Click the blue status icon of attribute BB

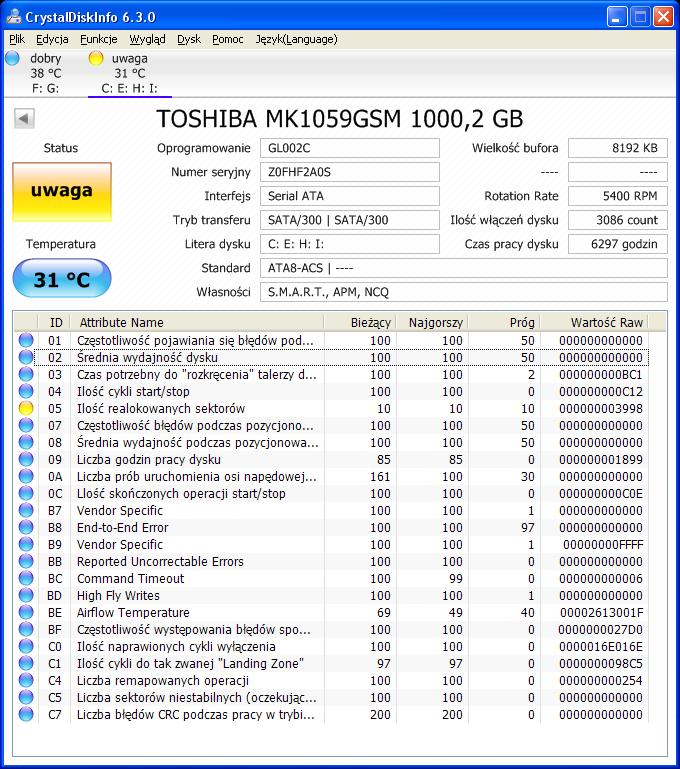pyautogui.click(x=25, y=561)
